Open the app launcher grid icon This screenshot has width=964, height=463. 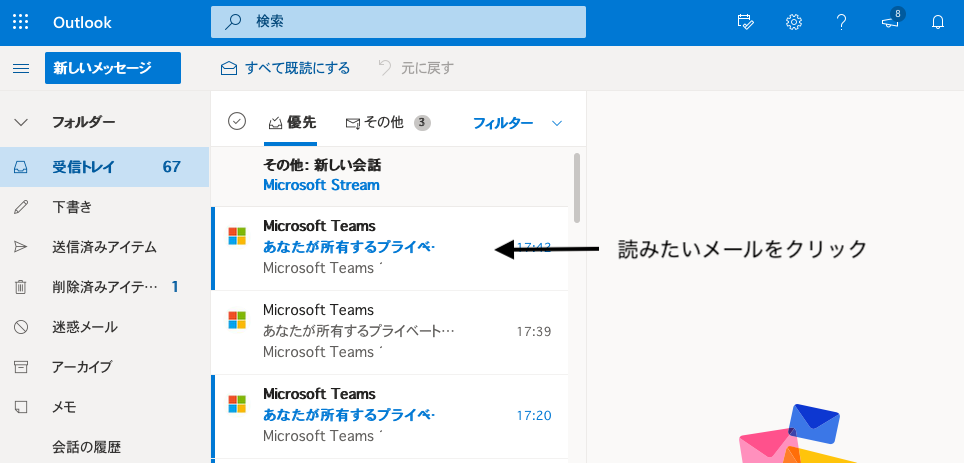pos(21,22)
